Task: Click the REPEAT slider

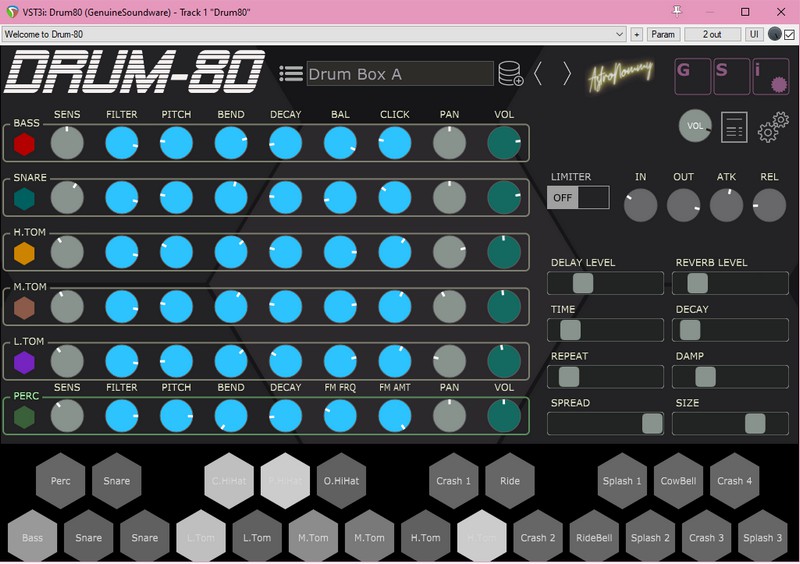Action: tap(605, 377)
